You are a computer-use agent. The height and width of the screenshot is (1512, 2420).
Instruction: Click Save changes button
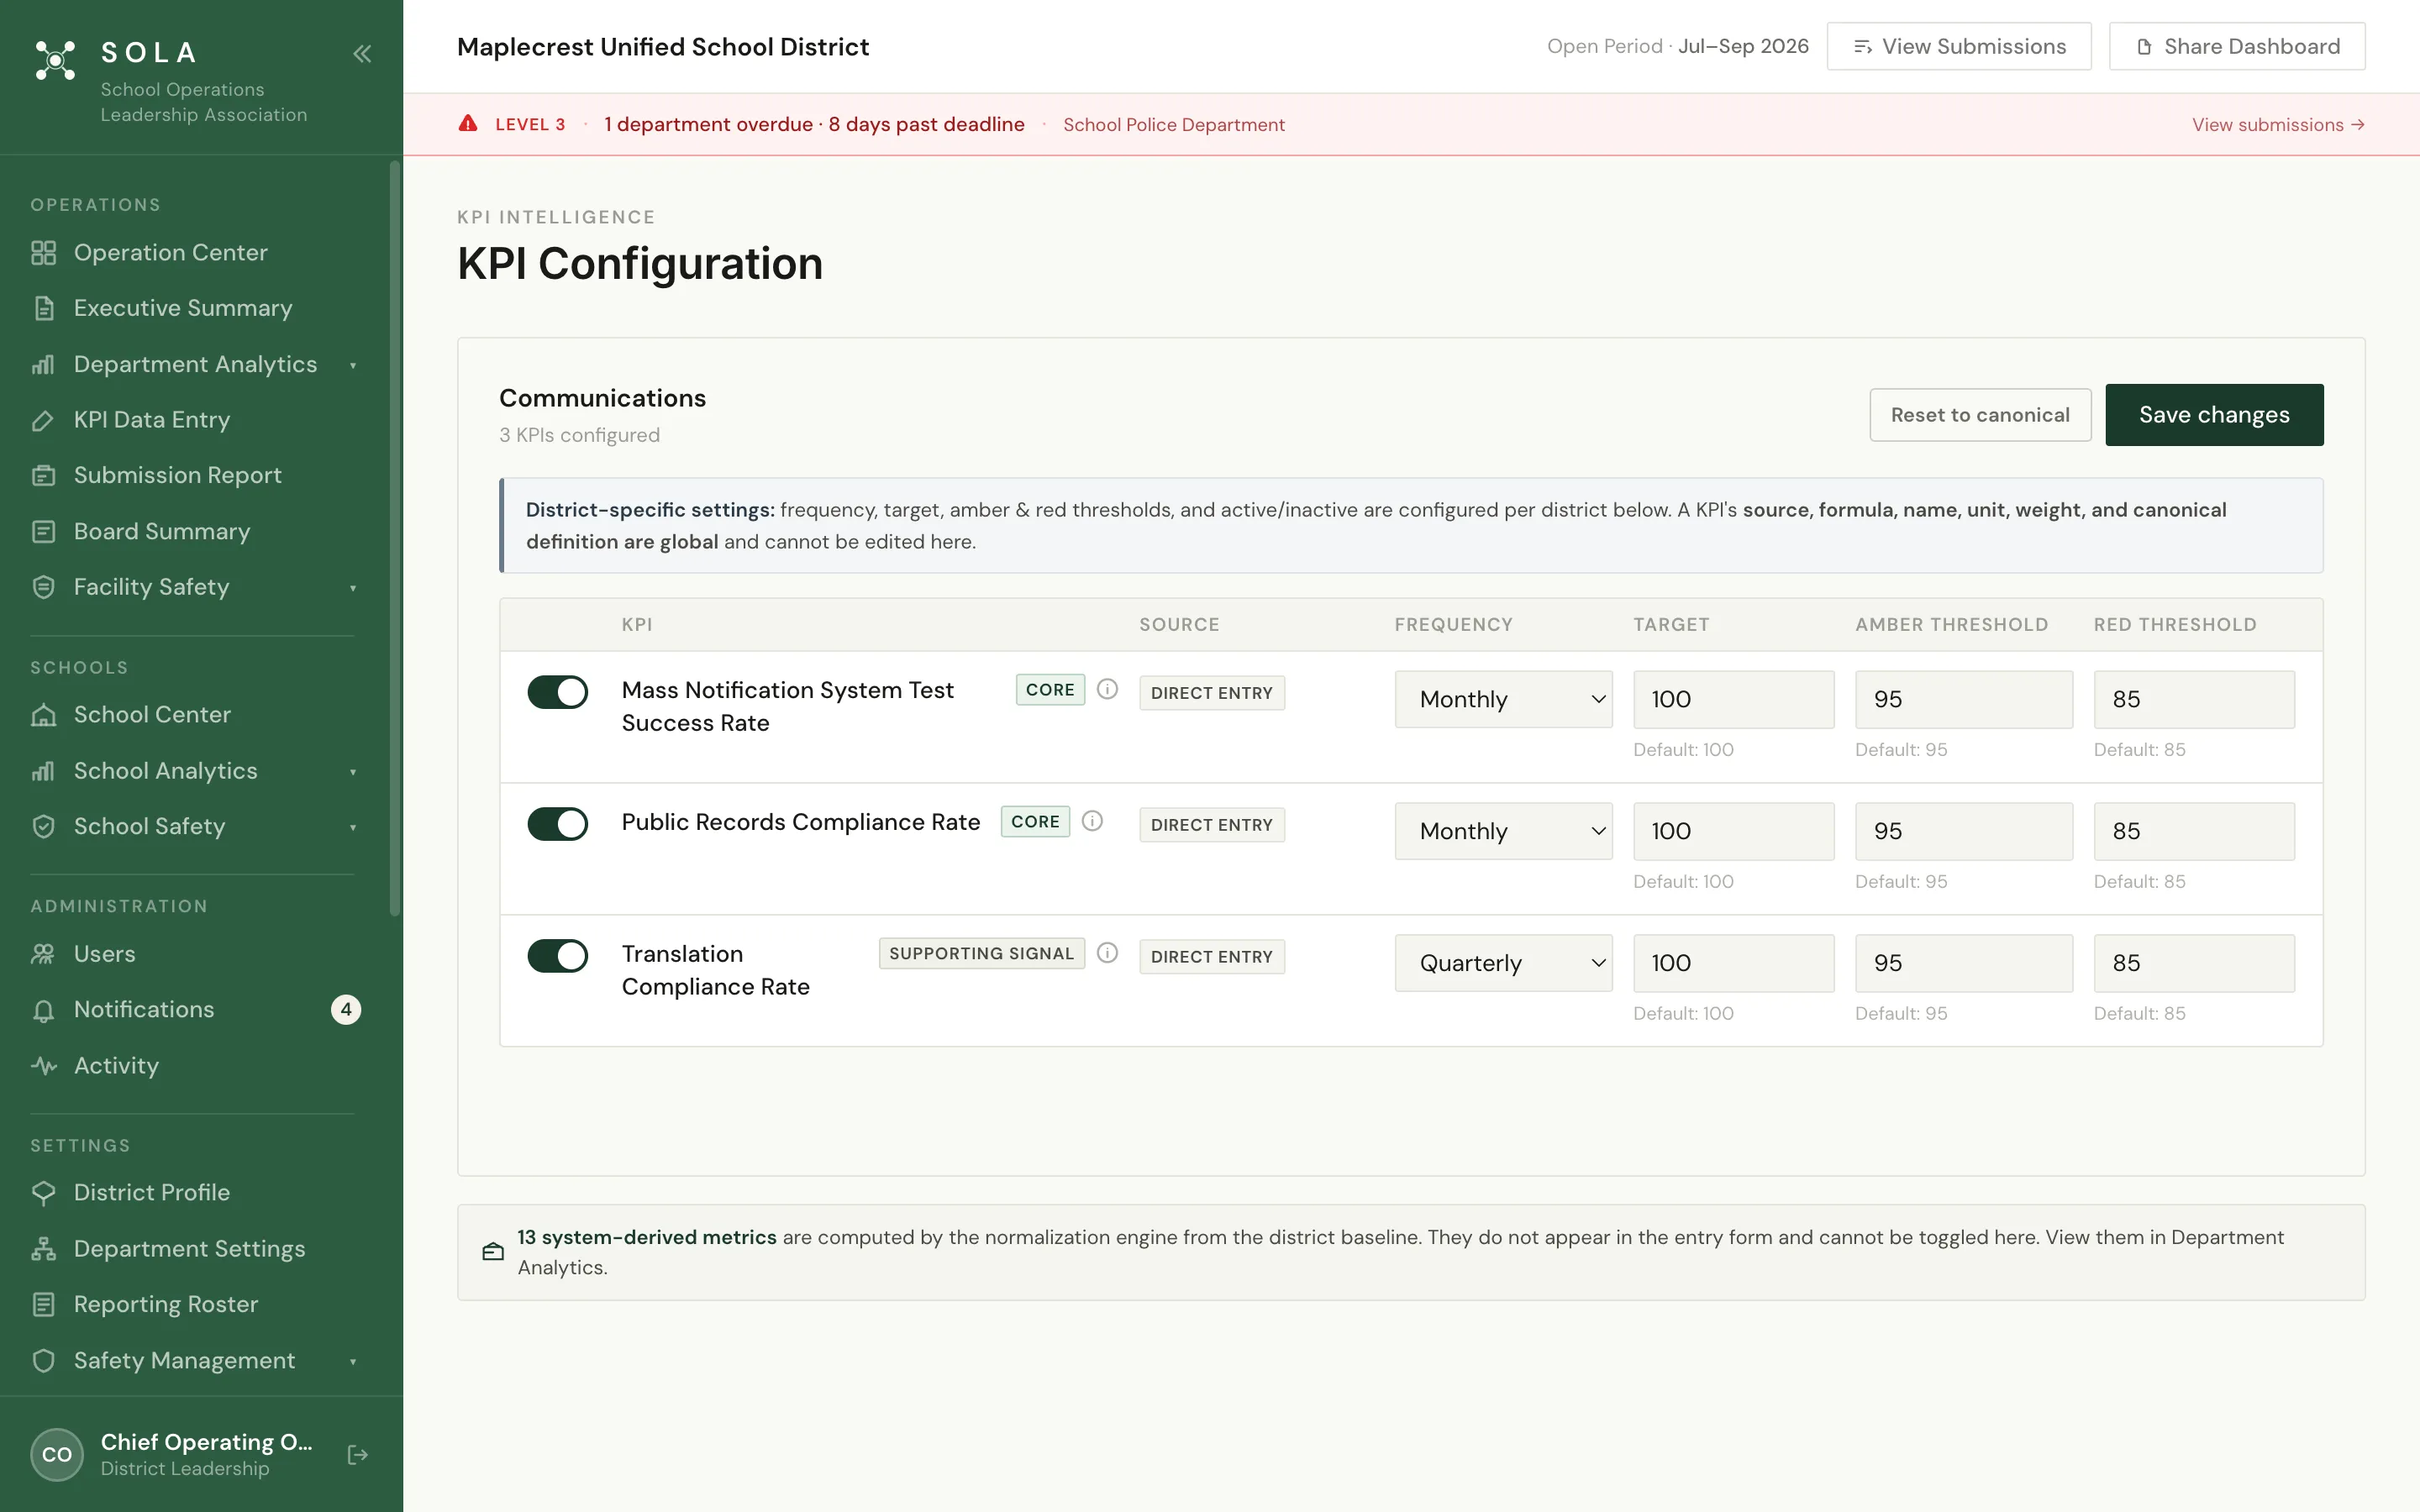tap(2214, 415)
